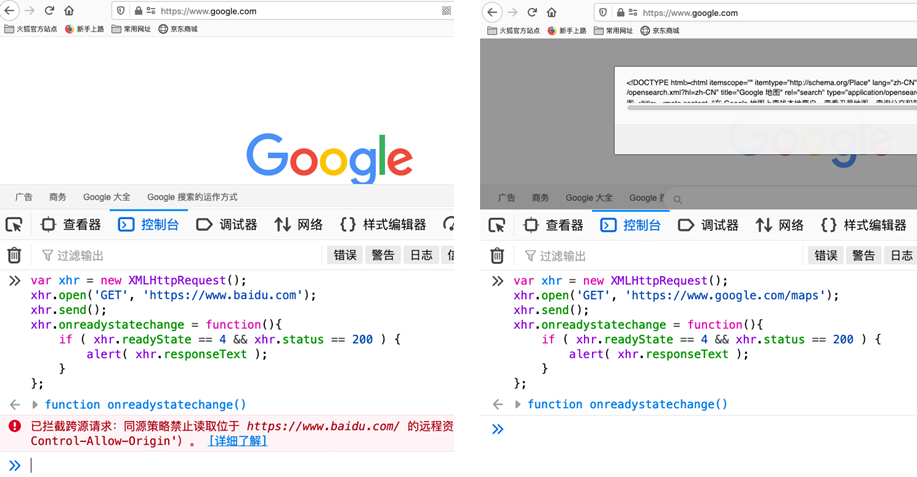
Task: Click horizontal scrollbar in the alert dialog
Action: (x=772, y=108)
